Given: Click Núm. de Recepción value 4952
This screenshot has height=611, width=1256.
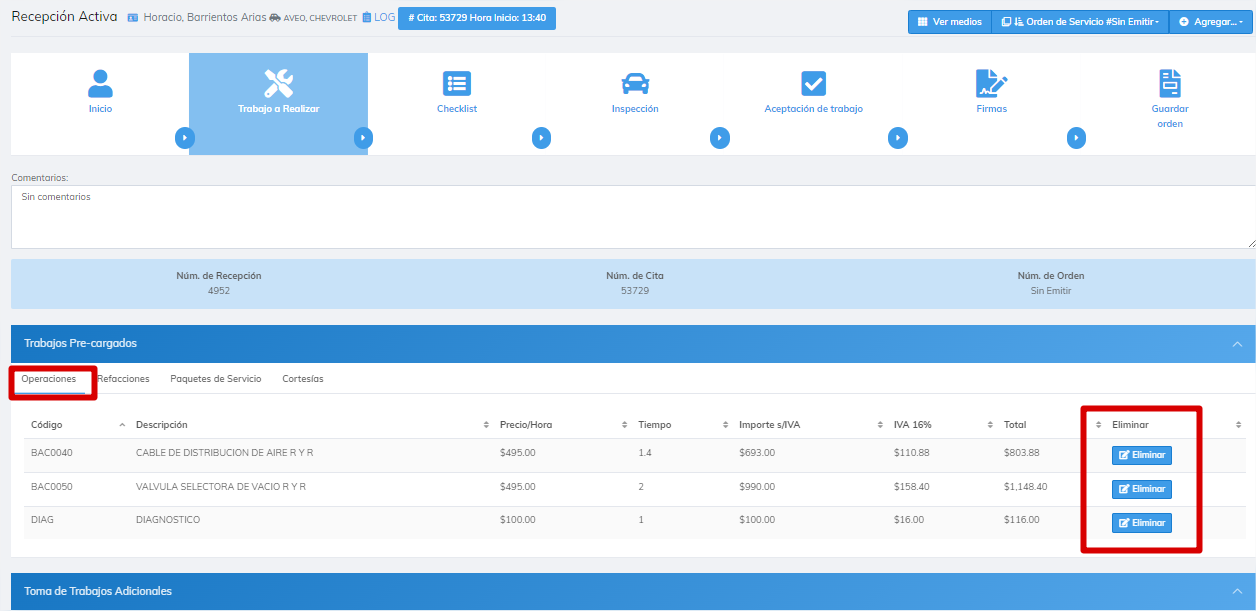Looking at the screenshot, I should tap(219, 291).
